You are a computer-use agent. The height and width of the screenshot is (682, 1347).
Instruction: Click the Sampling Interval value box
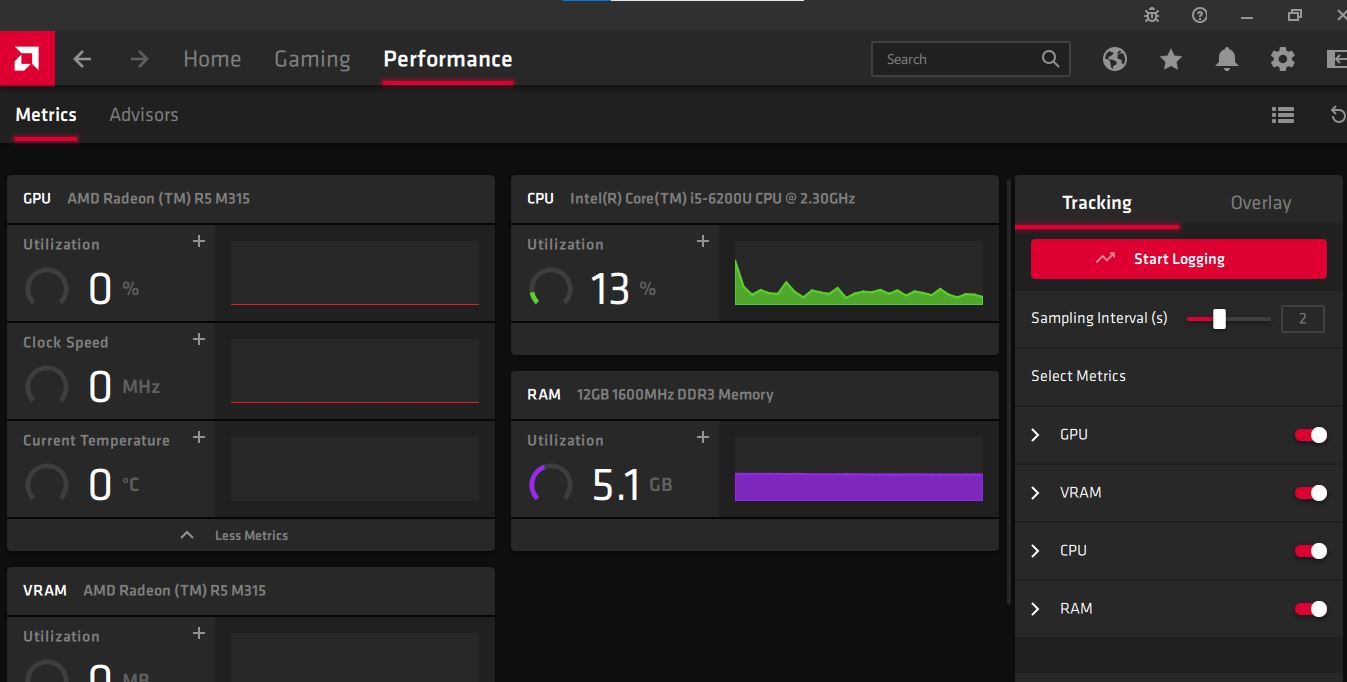pyautogui.click(x=1303, y=319)
